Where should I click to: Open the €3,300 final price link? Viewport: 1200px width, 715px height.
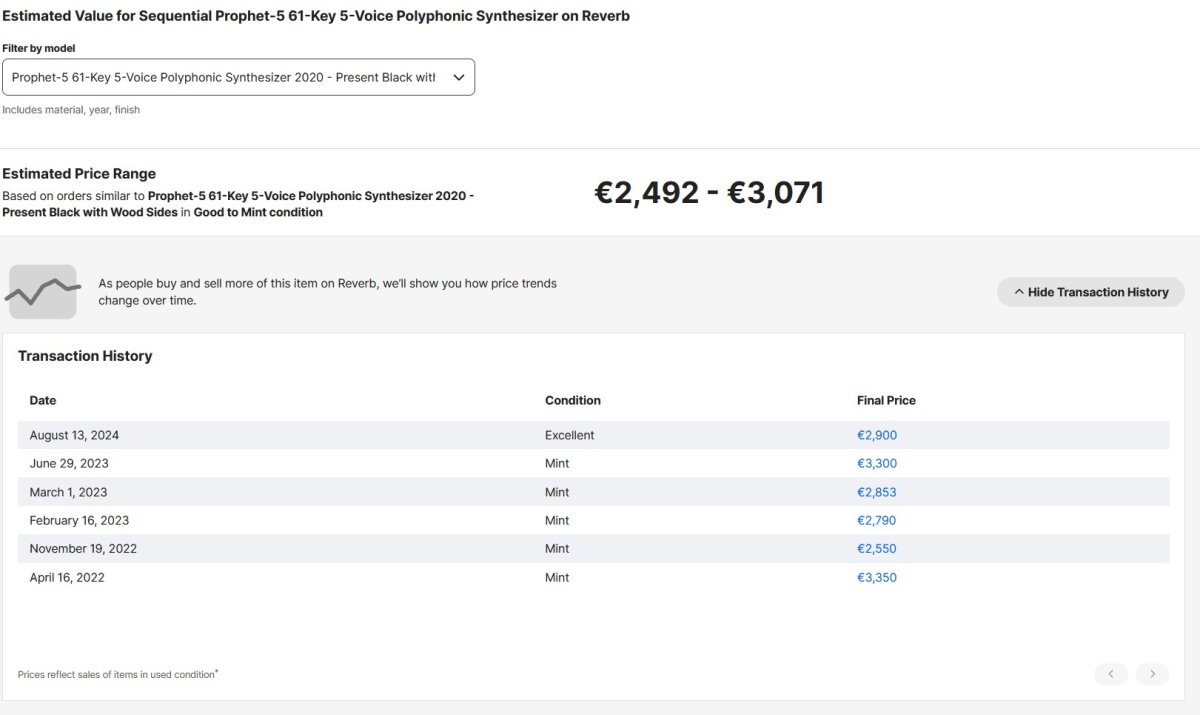click(877, 463)
